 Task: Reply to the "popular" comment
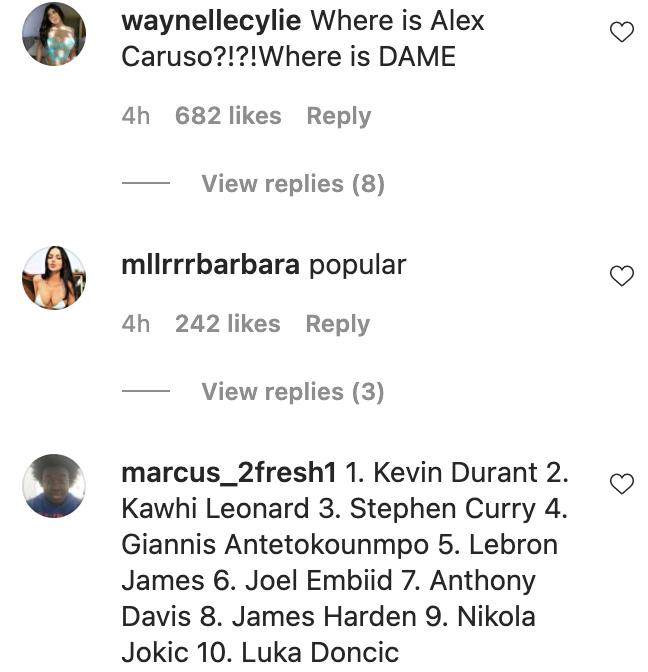pyautogui.click(x=337, y=324)
